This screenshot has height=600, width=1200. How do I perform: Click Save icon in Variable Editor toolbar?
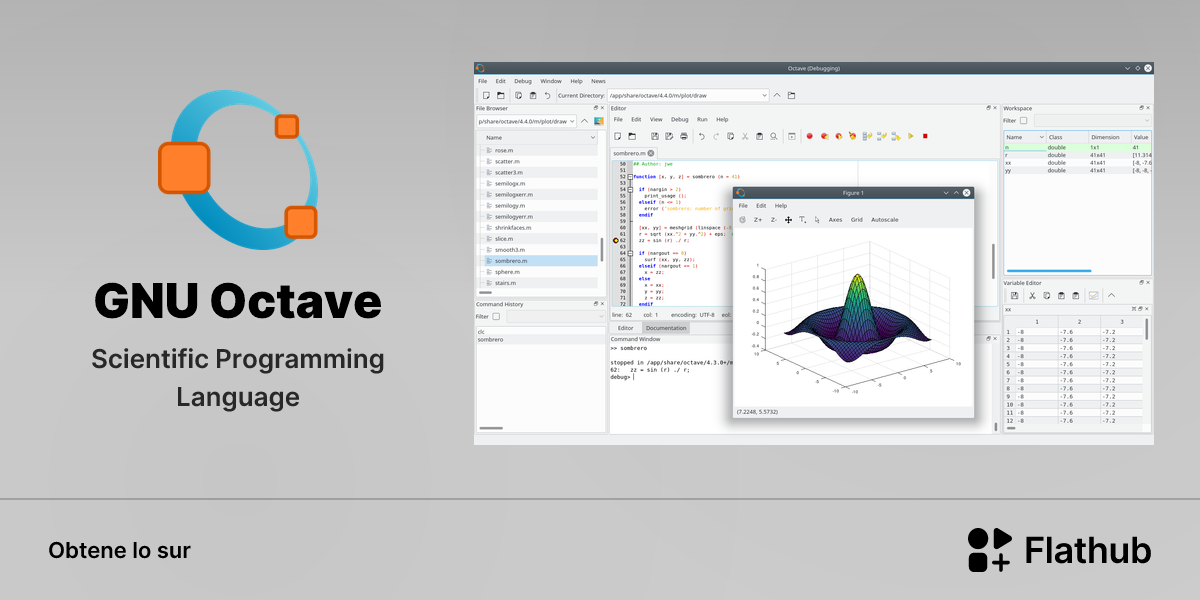point(1014,295)
